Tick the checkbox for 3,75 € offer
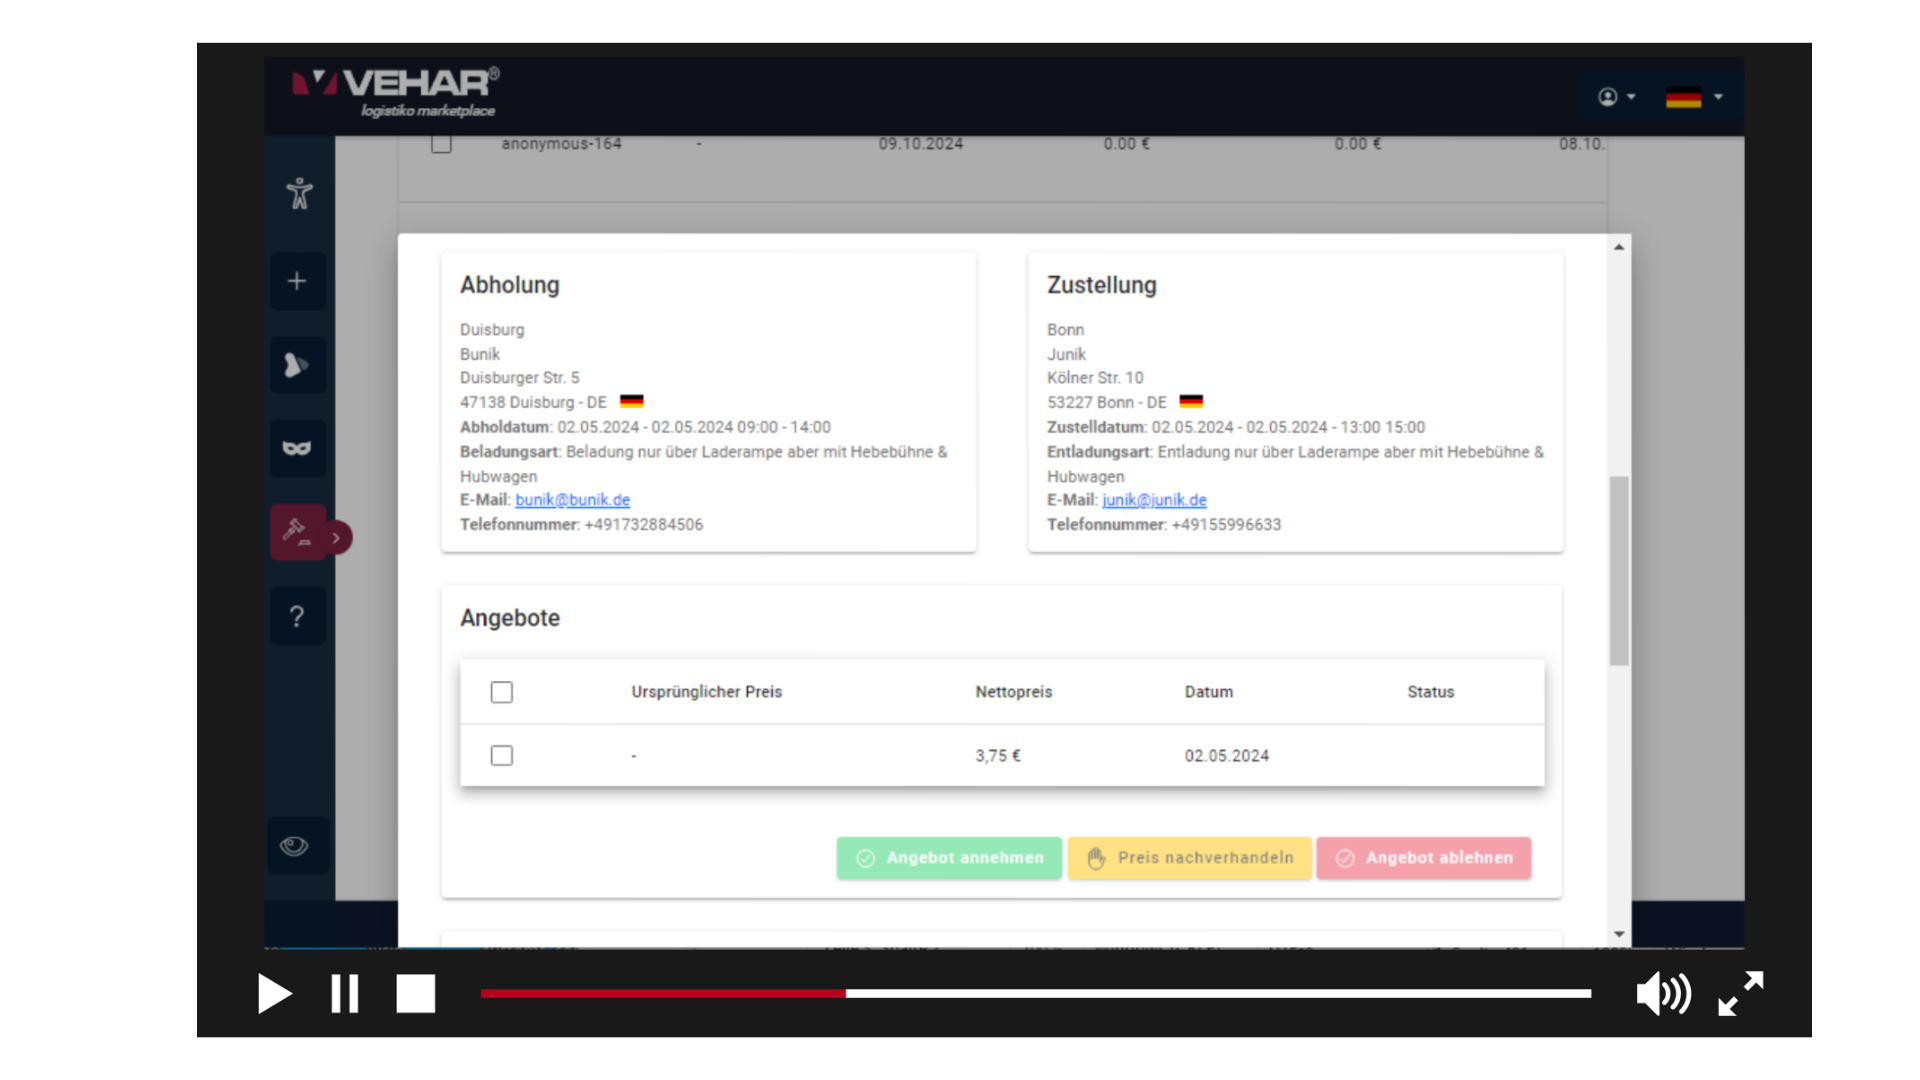Screen dimensions: 1920x1080 point(502,756)
